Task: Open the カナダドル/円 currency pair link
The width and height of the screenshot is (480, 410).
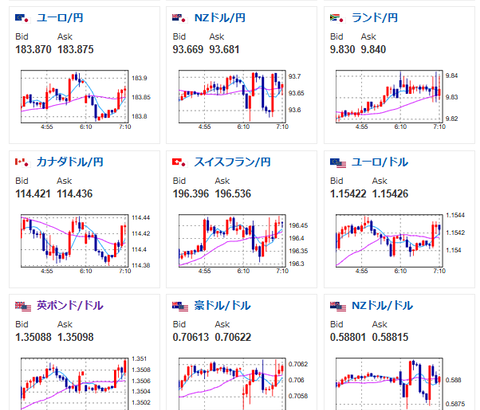Action: tap(70, 162)
